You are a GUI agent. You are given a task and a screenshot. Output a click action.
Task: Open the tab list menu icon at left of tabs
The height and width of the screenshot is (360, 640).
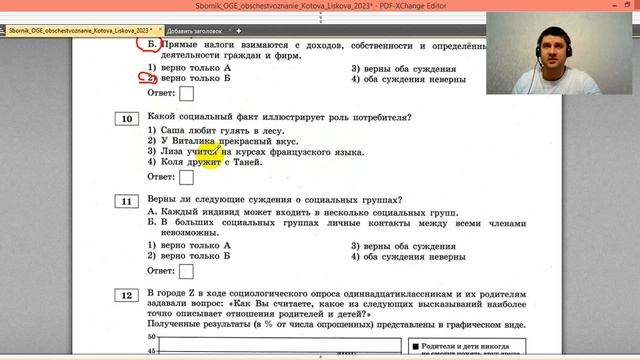pyautogui.click(x=2, y=31)
